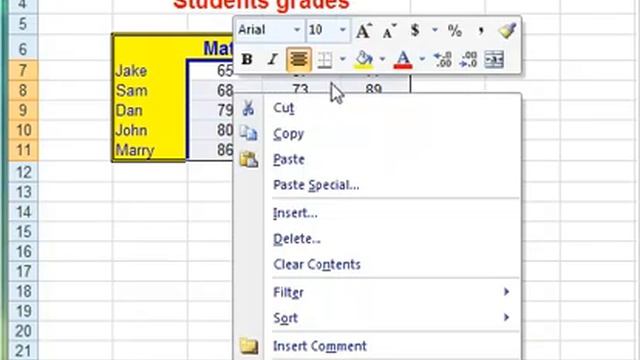This screenshot has height=360, width=640.
Task: Choose Cut from the context menu
Action: click(377, 108)
